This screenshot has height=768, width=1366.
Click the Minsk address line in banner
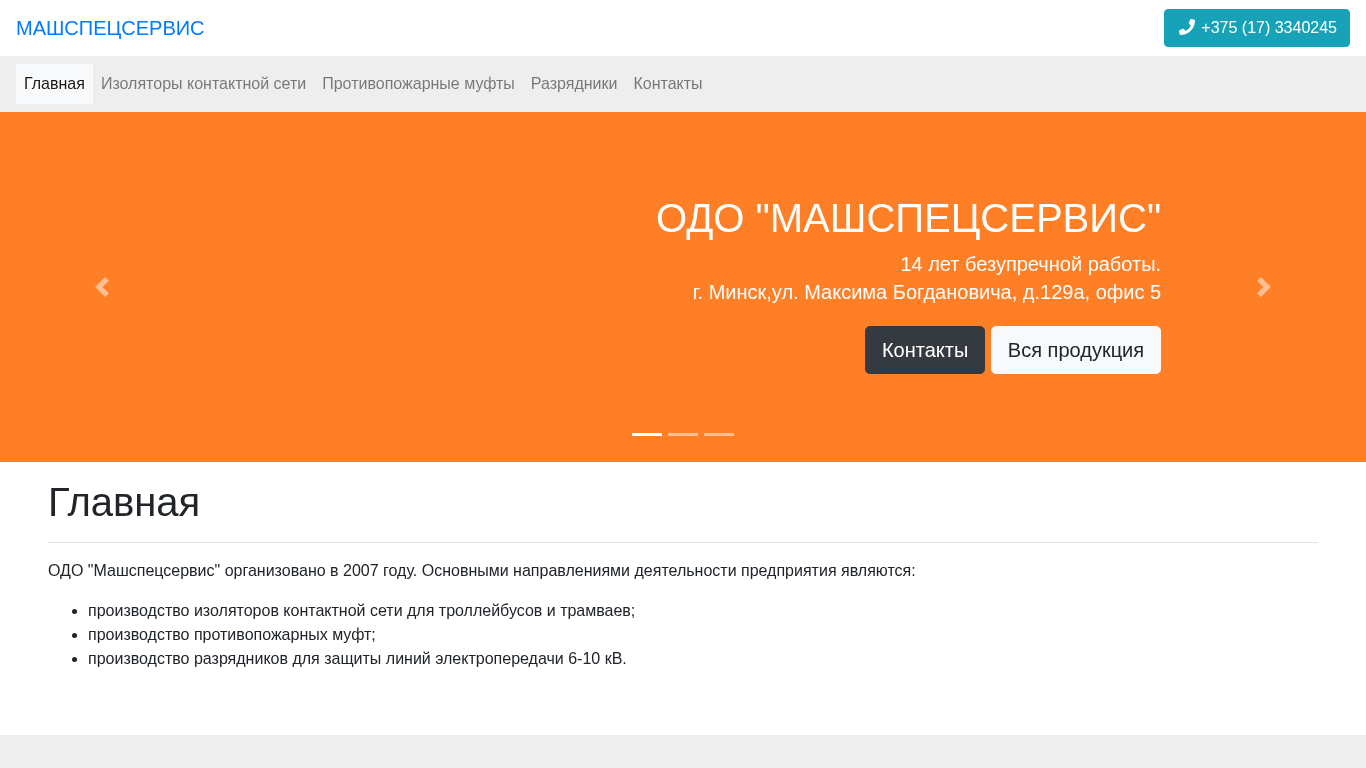pos(927,292)
